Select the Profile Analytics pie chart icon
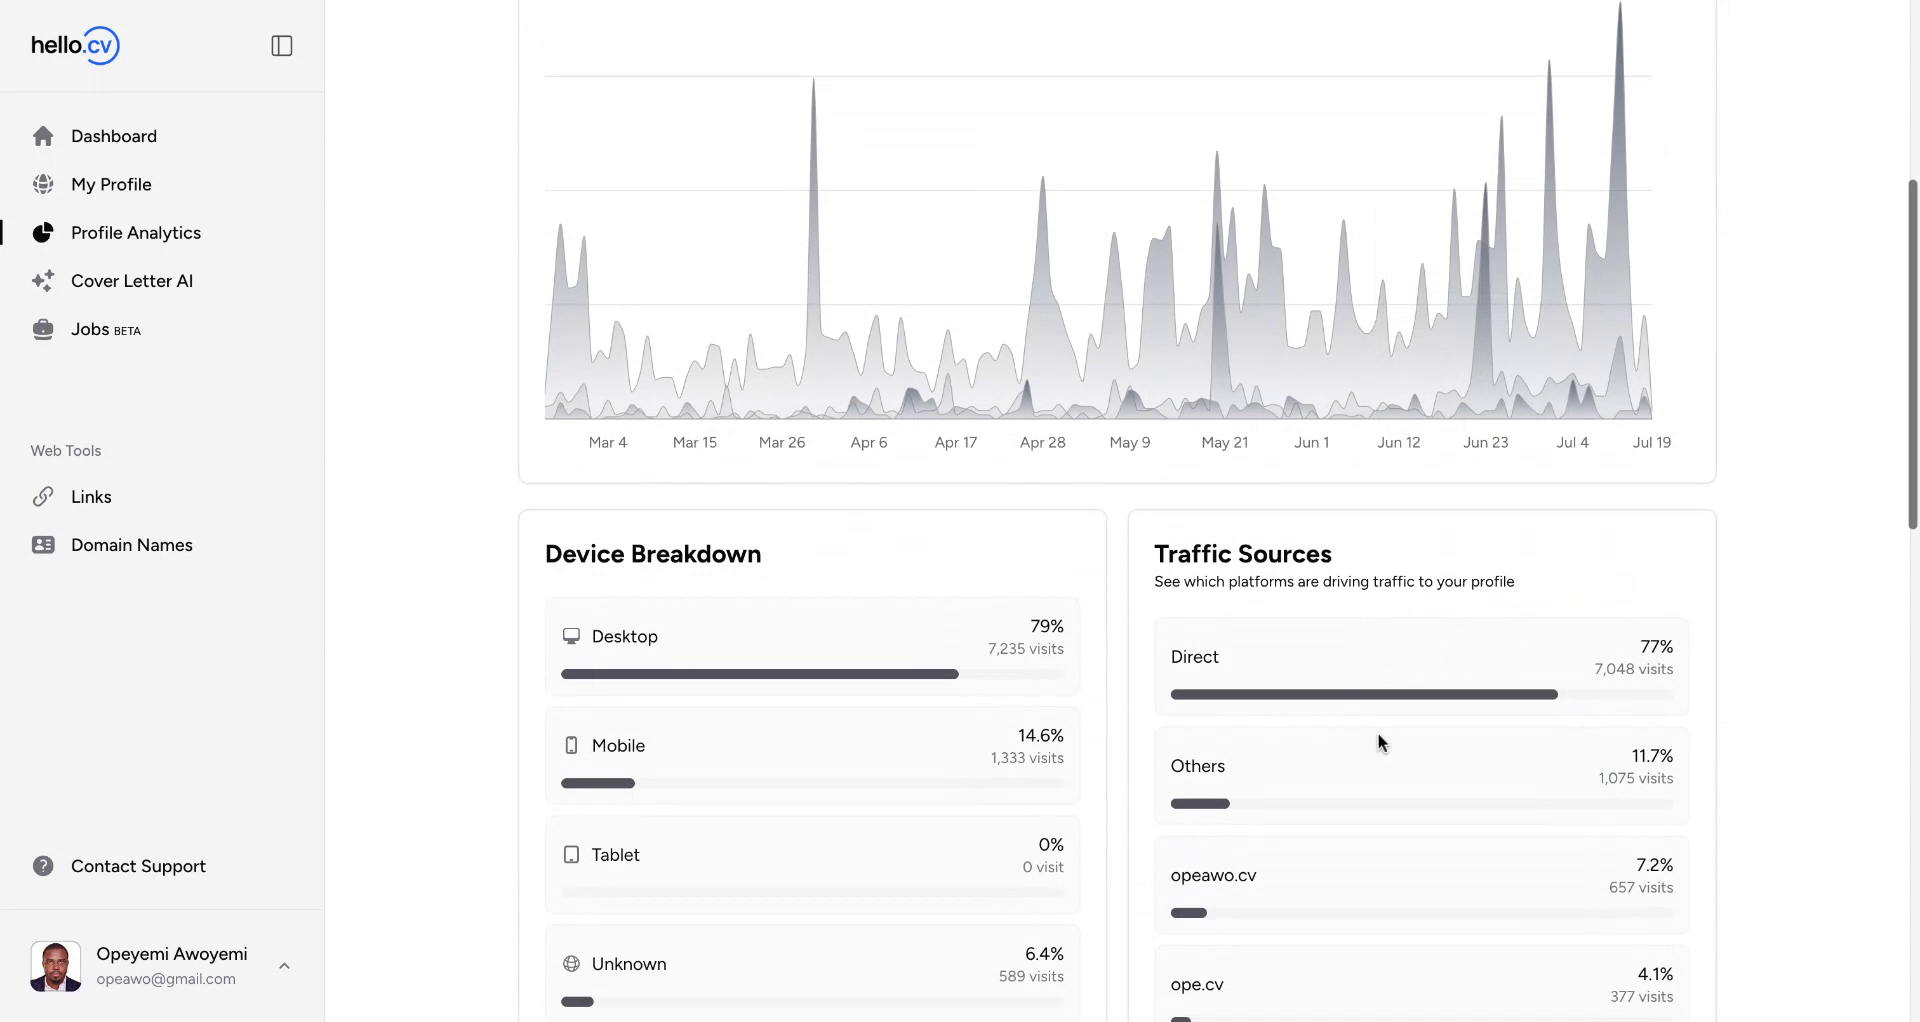Screen dimensions: 1920x1022 (43, 232)
